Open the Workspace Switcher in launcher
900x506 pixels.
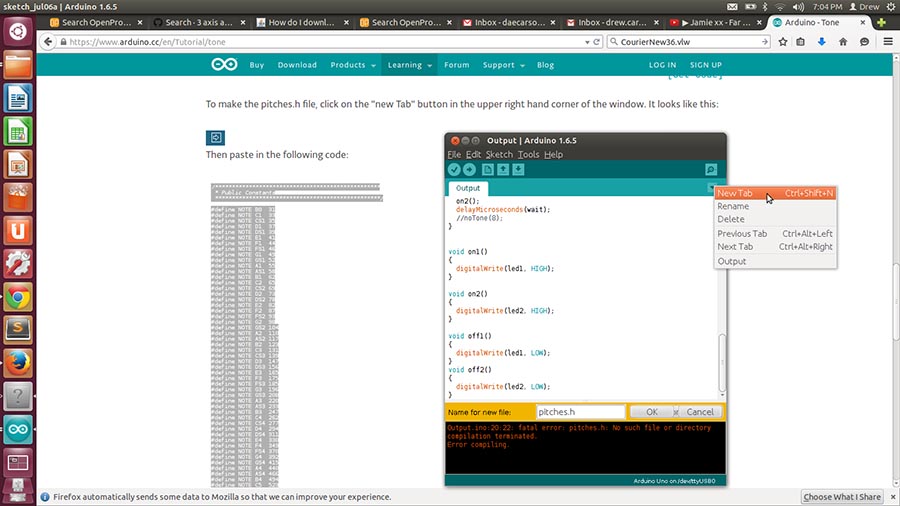pyautogui.click(x=18, y=462)
